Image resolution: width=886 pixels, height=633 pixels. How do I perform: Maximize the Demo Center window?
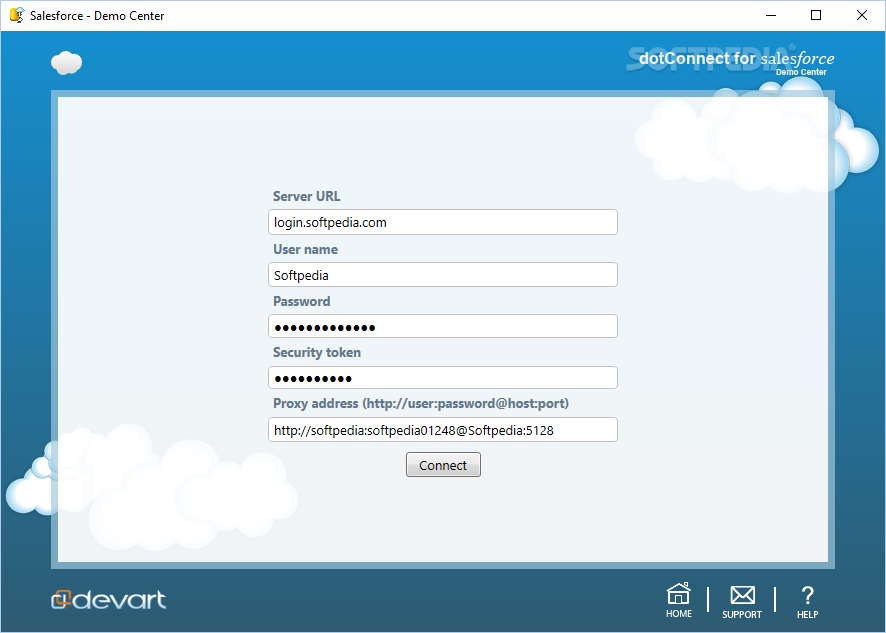(816, 15)
